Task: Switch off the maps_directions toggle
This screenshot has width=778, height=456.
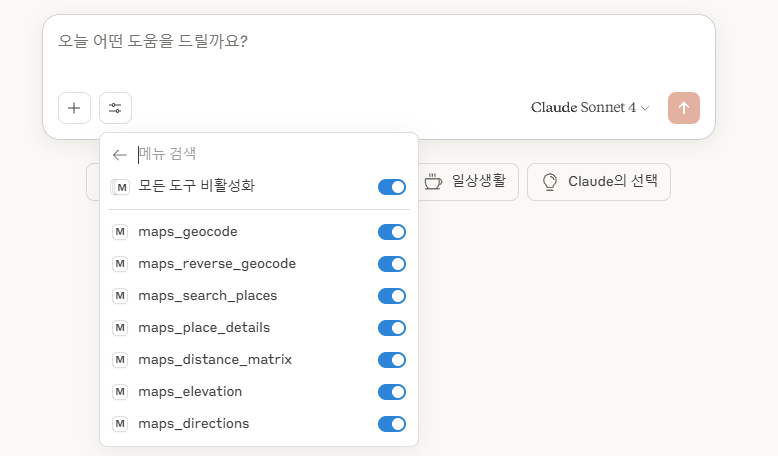Action: pyautogui.click(x=391, y=424)
